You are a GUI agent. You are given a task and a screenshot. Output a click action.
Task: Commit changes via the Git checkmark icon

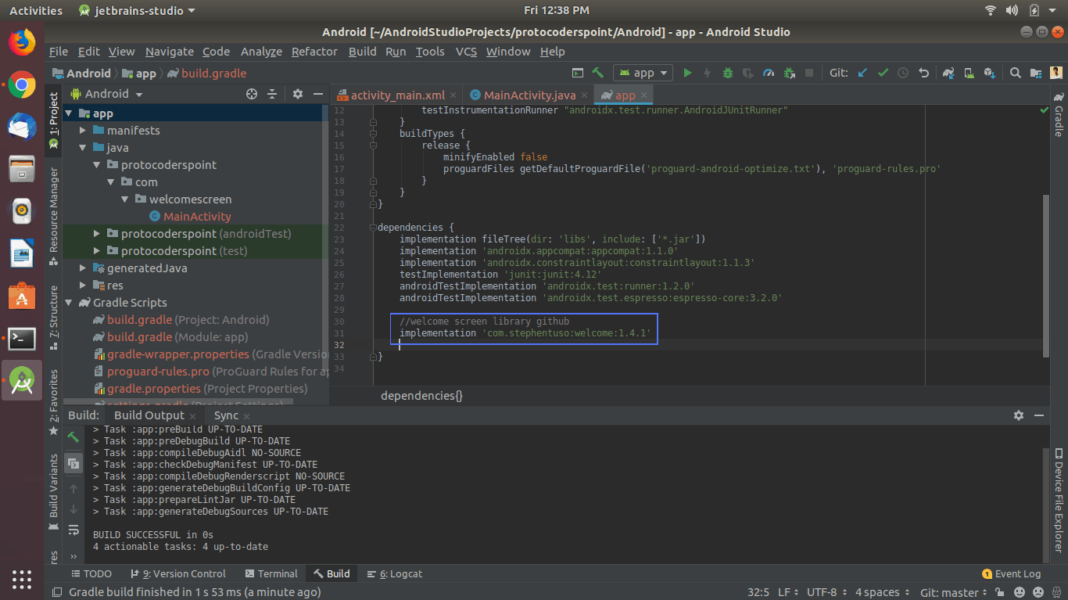(x=883, y=72)
